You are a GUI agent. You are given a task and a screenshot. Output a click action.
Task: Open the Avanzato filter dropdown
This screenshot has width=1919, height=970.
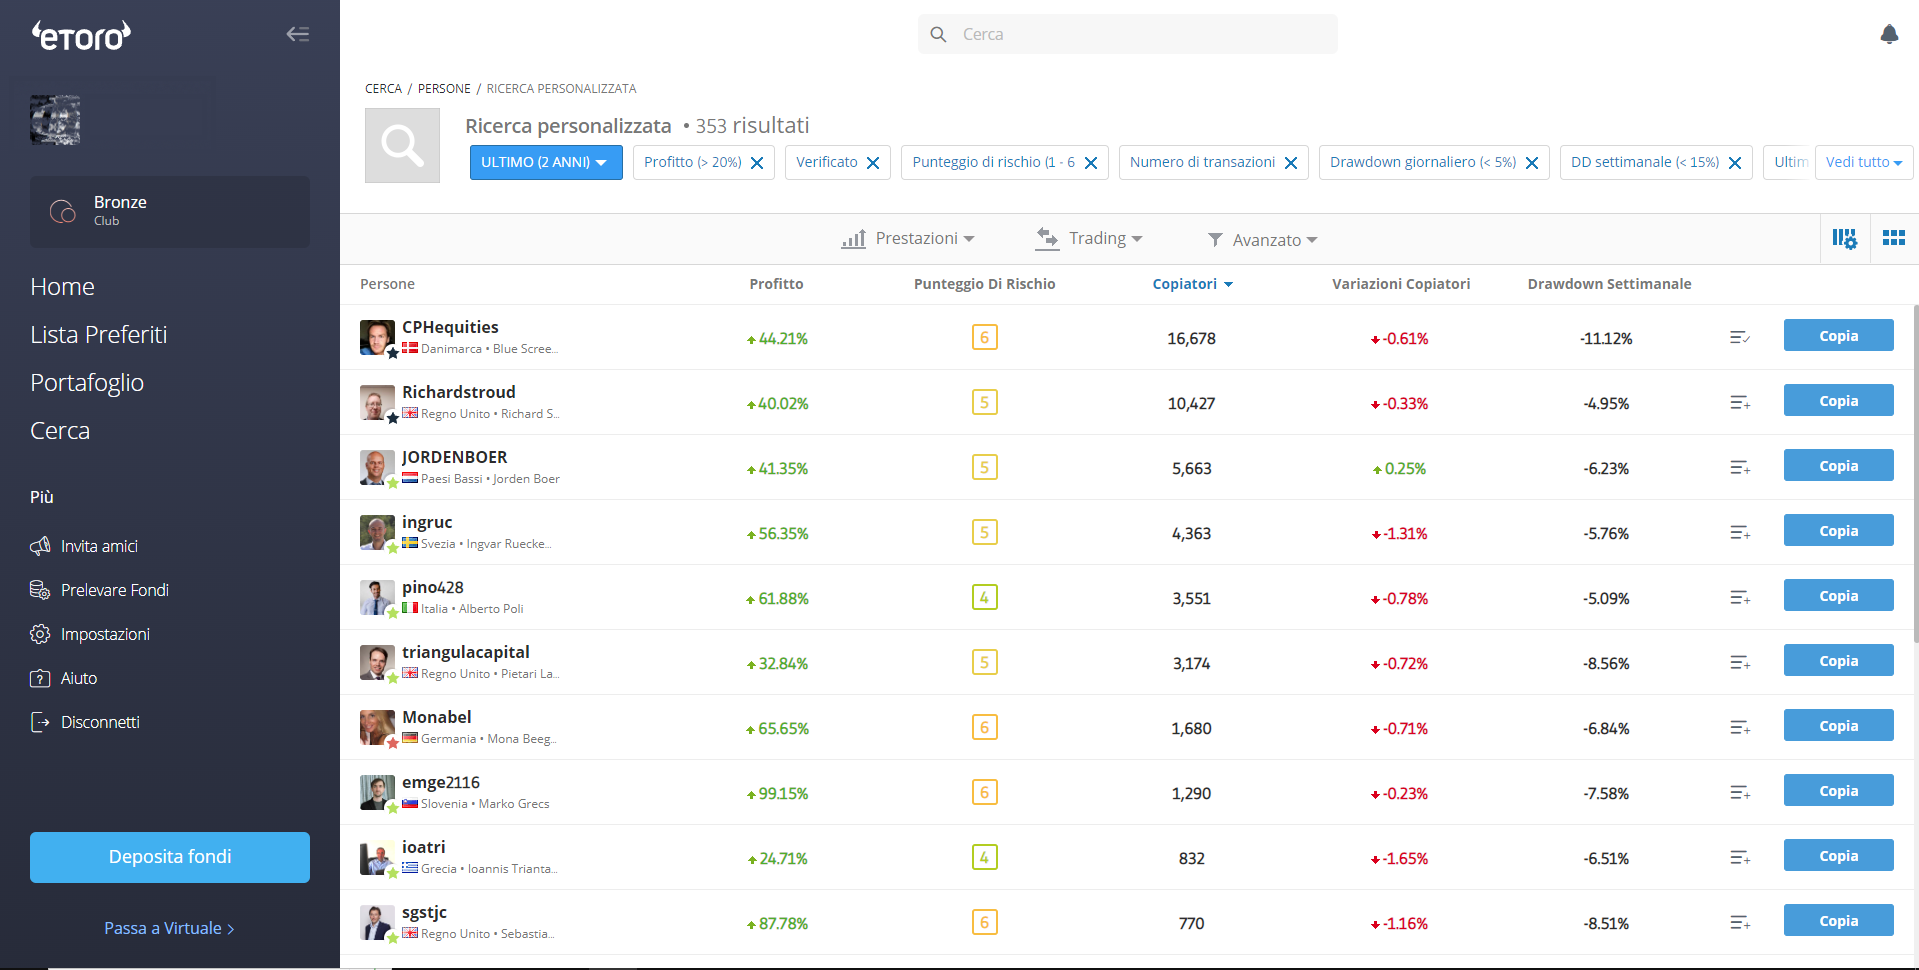pos(1263,240)
